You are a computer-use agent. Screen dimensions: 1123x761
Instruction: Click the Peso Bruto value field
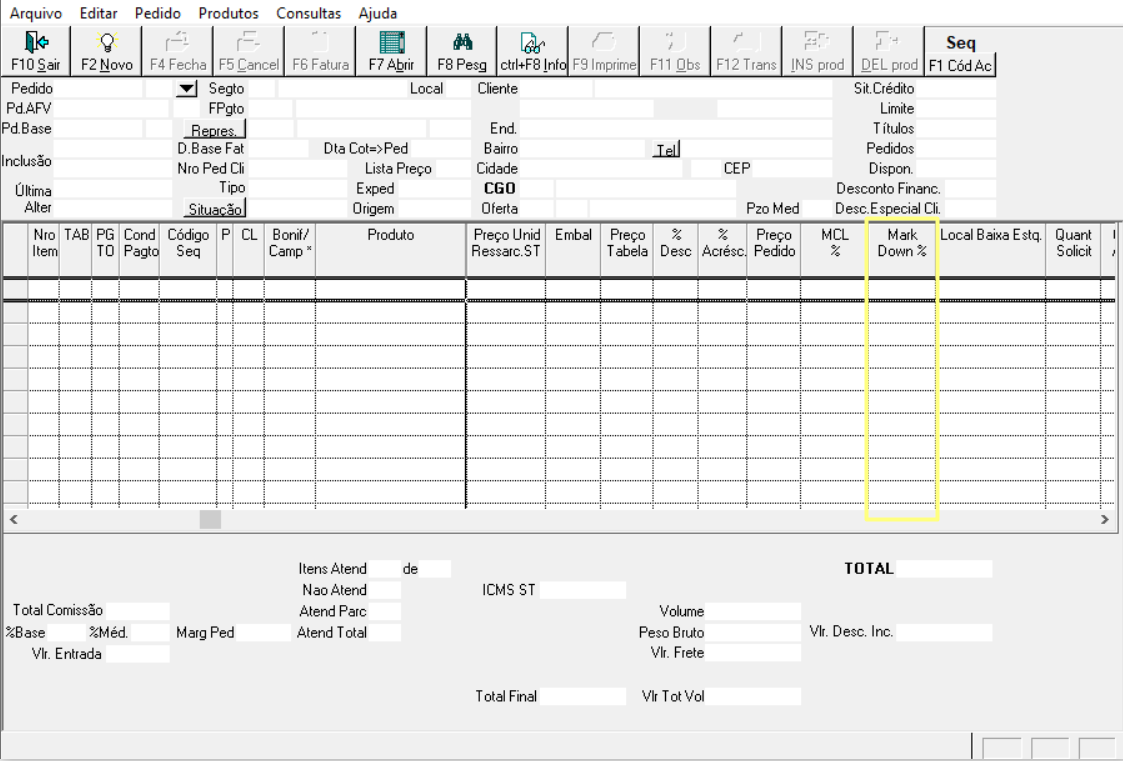pos(753,633)
